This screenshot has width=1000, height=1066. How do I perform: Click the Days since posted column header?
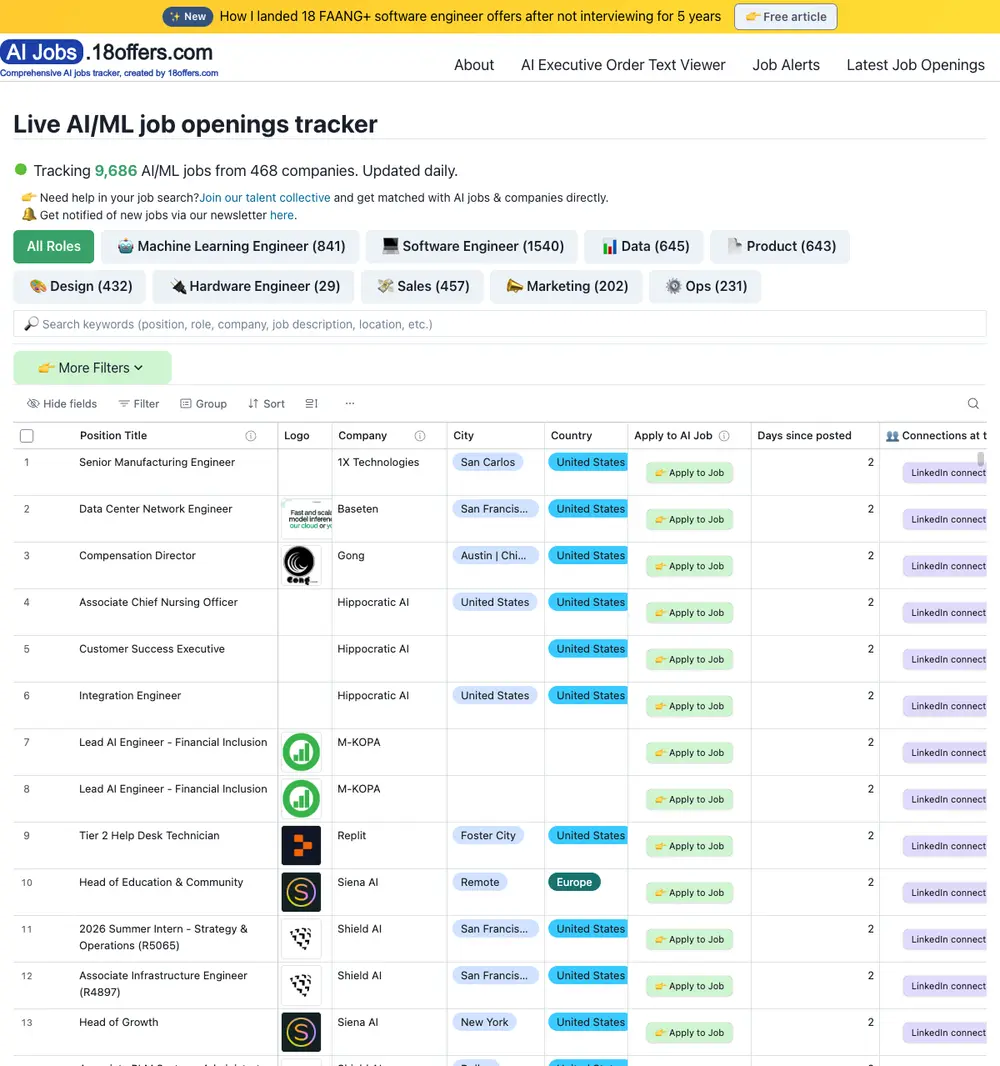pyautogui.click(x=814, y=435)
